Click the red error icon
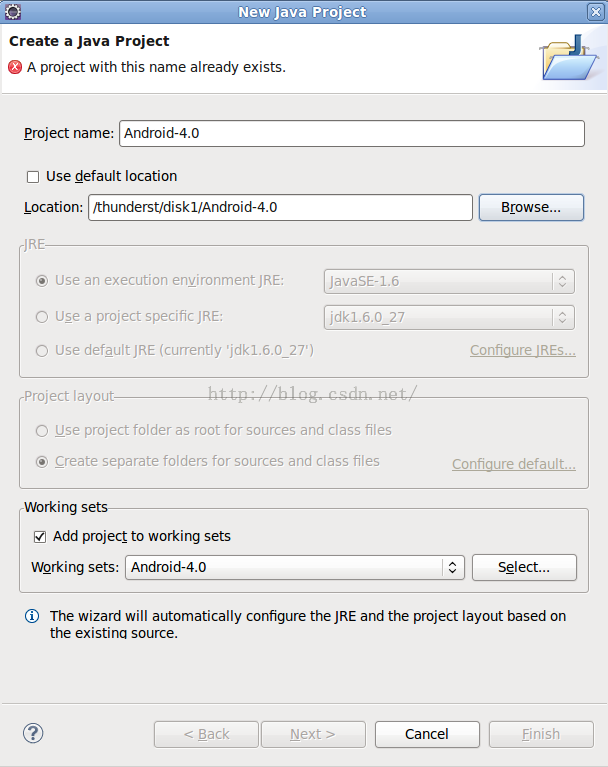The height and width of the screenshot is (767, 608). coord(15,67)
